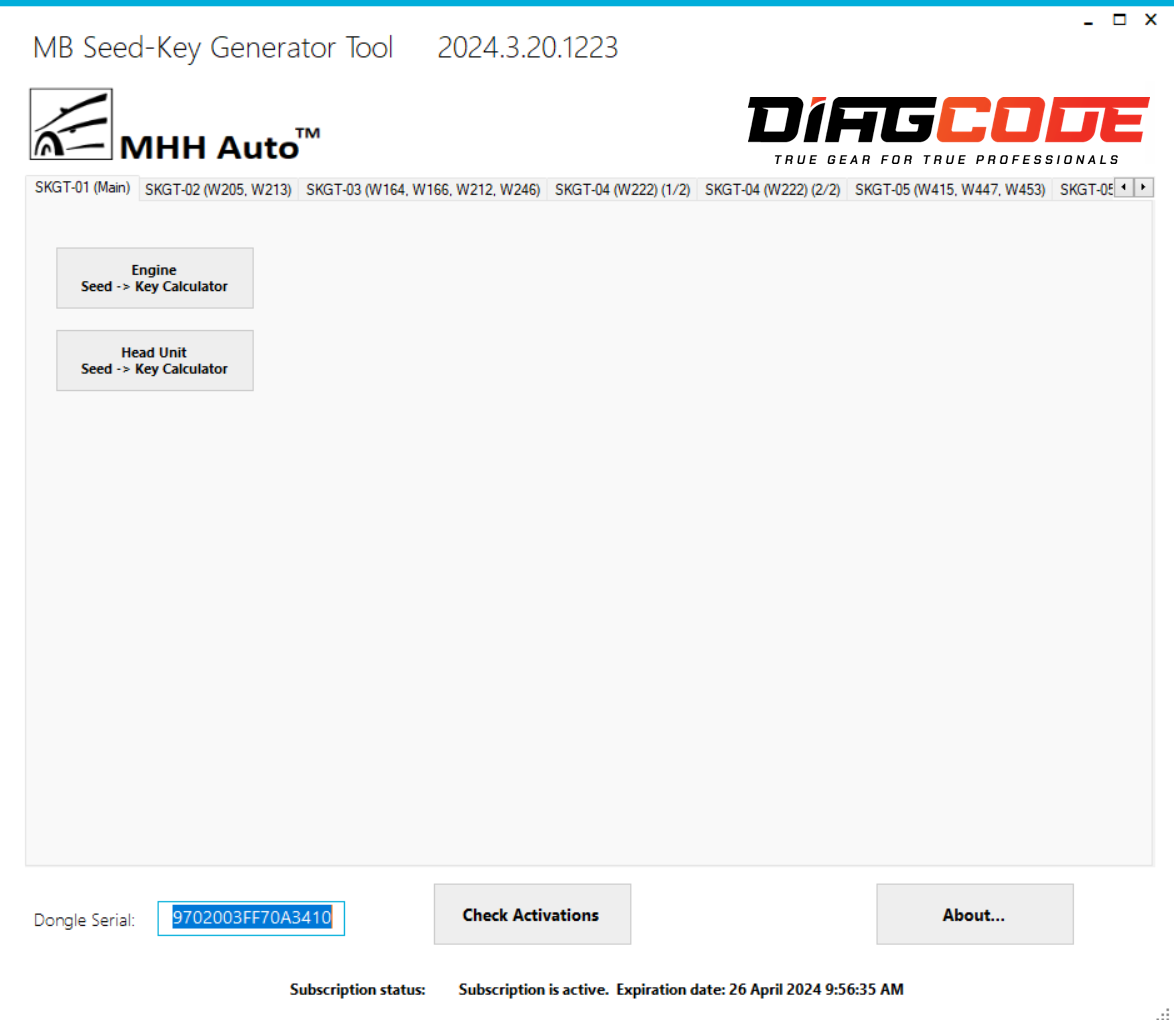Screen dimensions: 1174x1020
Task: Launch the Head Unit Seed -> Key Calculator
Action: click(x=155, y=360)
